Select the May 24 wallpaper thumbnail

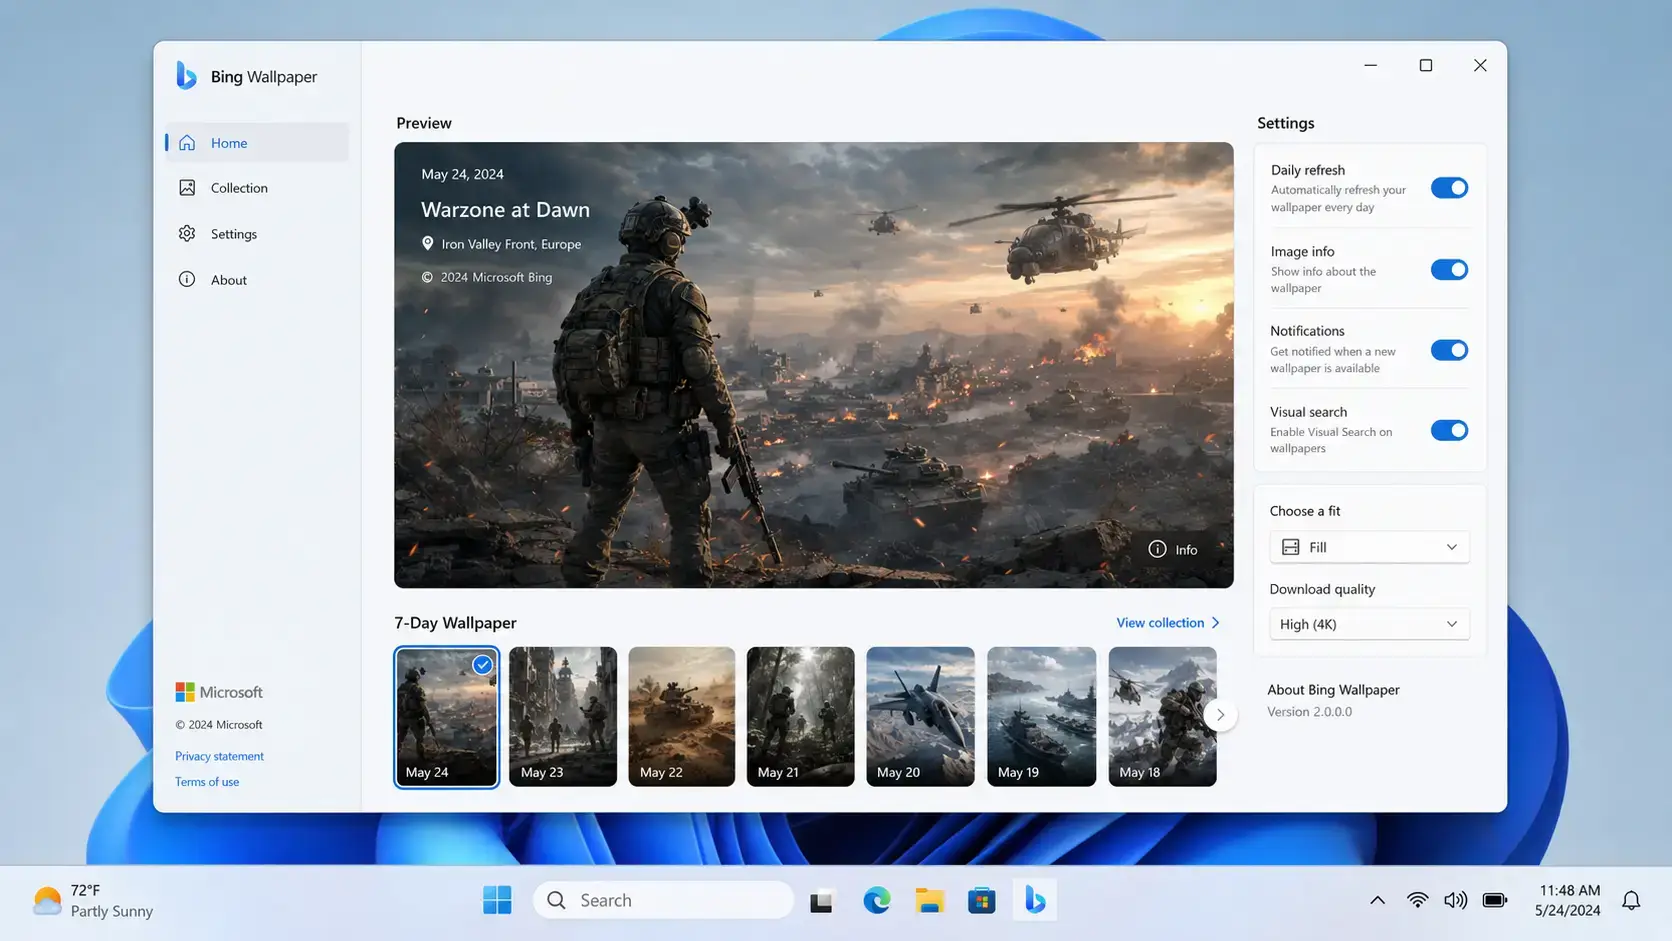[446, 716]
